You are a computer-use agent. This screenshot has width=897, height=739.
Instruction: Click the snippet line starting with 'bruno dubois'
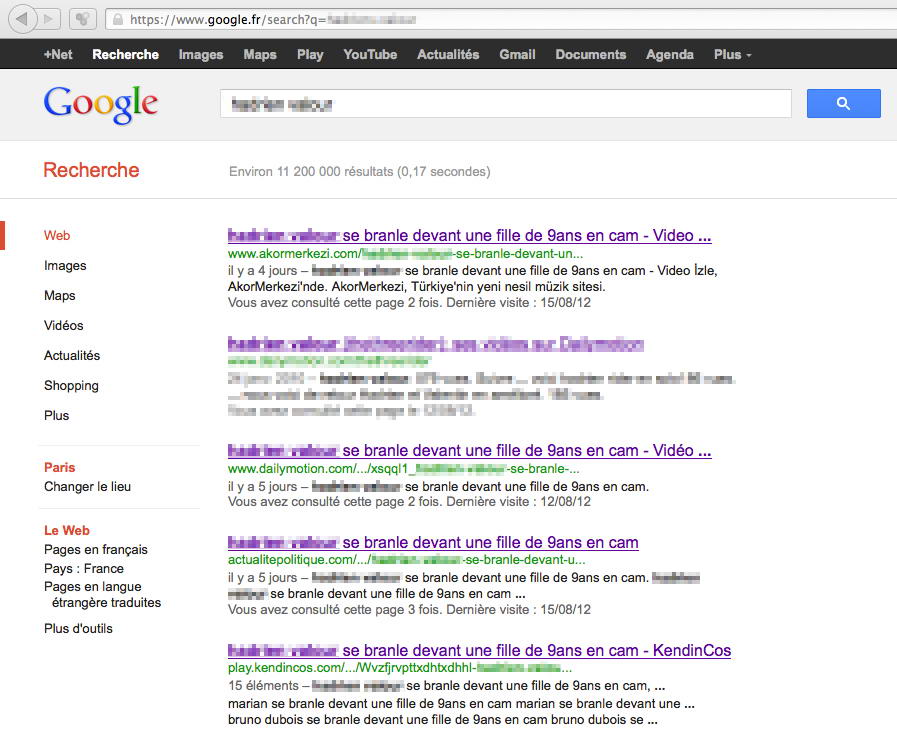coord(443,720)
